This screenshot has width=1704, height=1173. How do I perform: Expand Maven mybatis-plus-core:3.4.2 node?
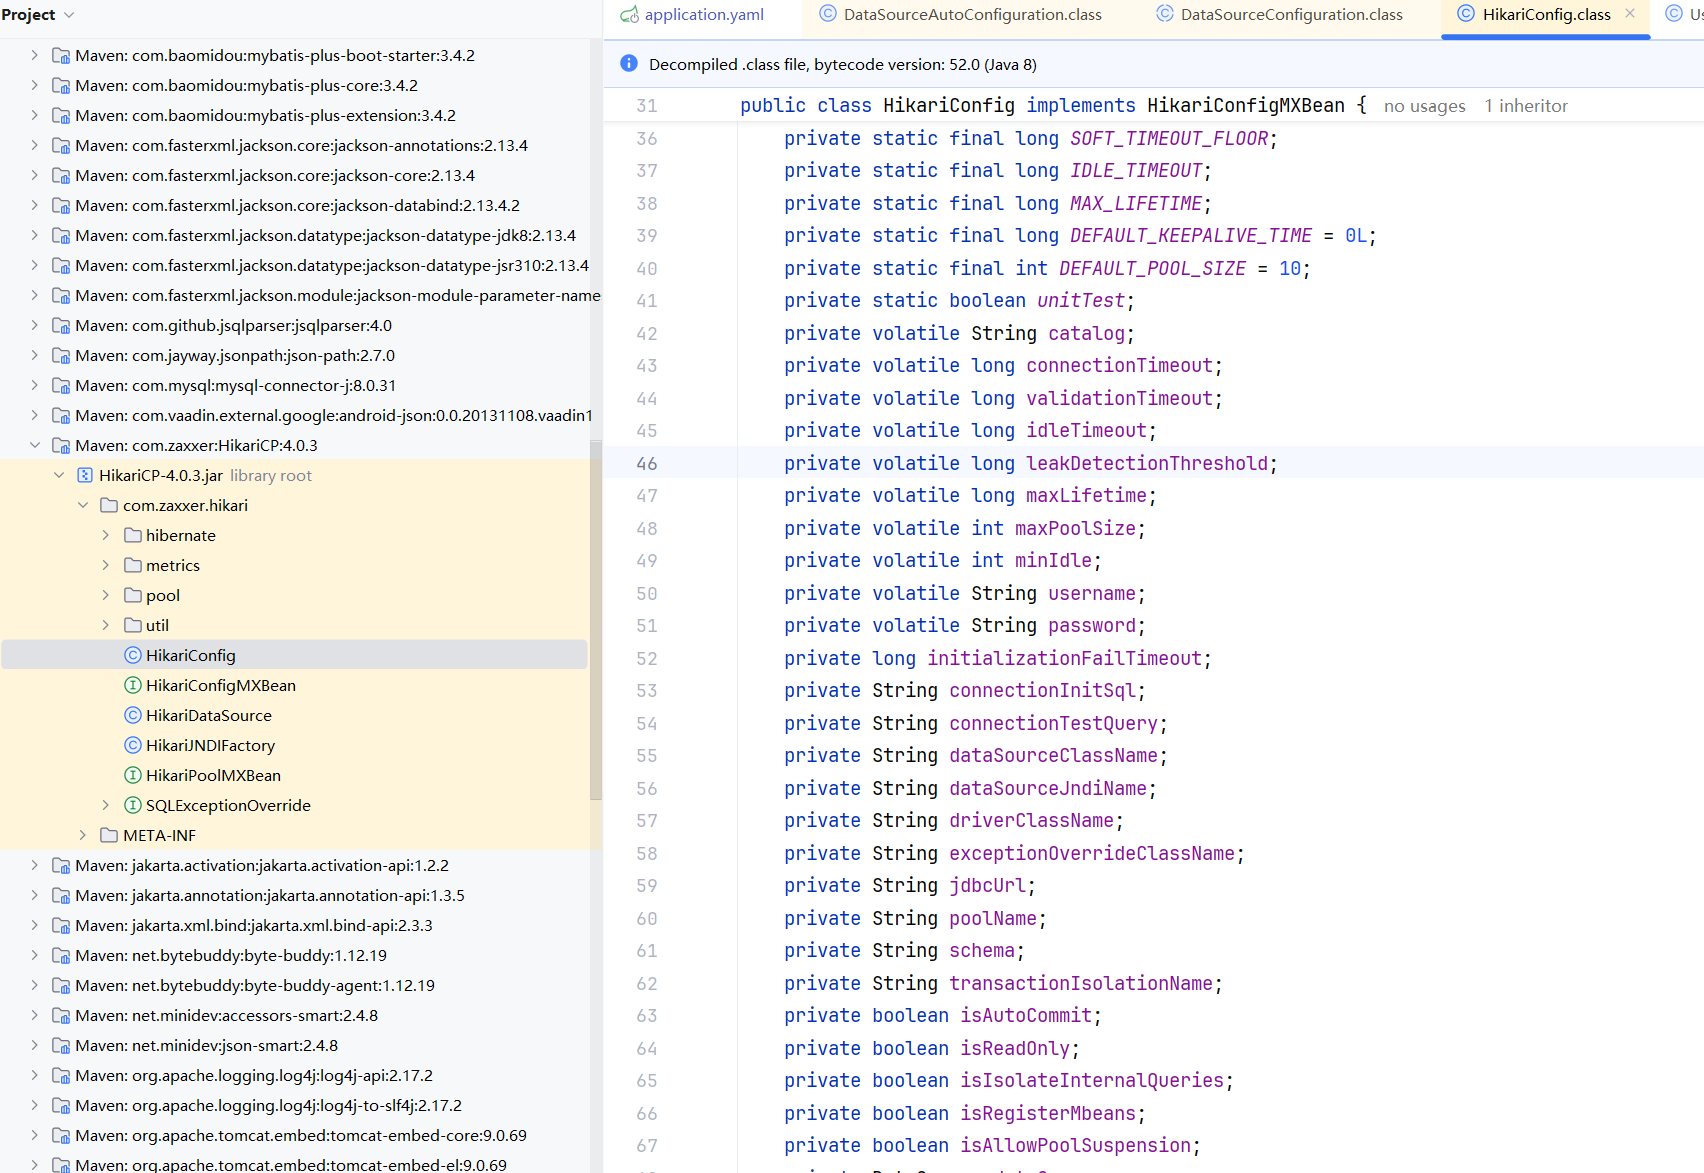pos(35,85)
